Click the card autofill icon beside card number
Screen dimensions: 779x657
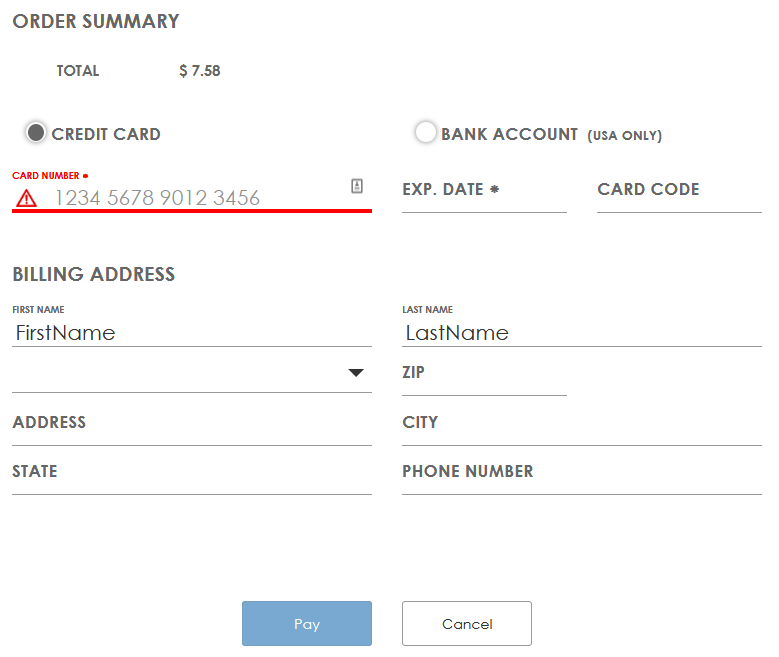pos(357,186)
